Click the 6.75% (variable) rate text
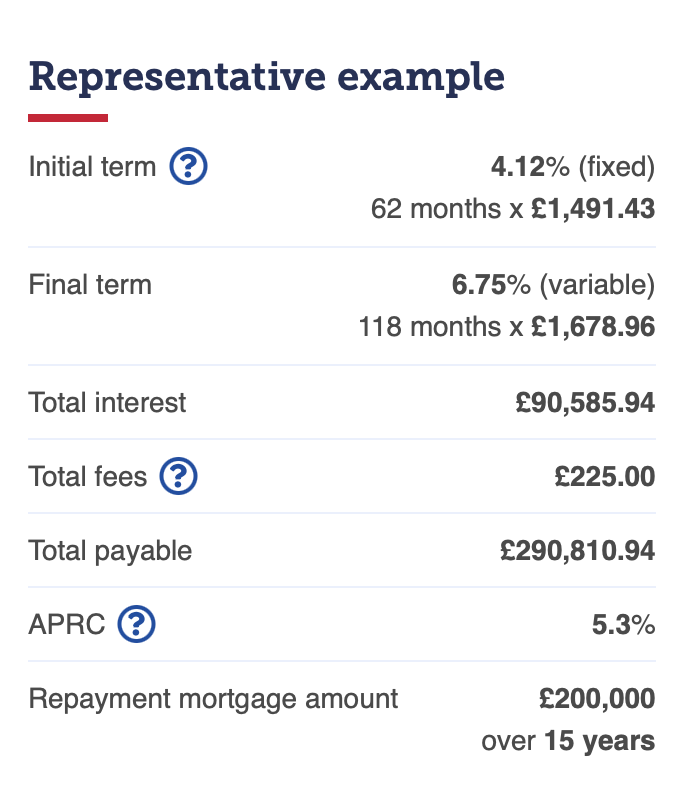Screen dimensions: 678x804 [x=553, y=285]
